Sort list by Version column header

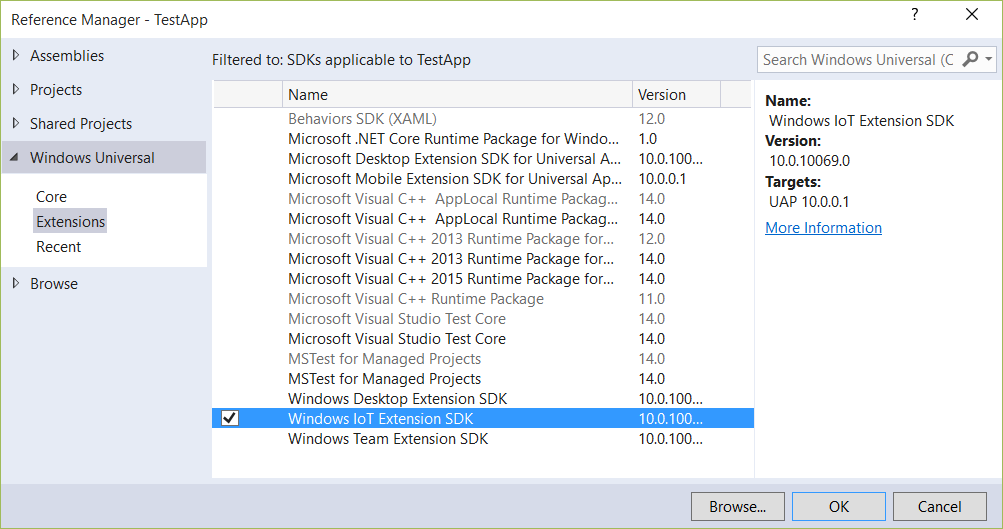pyautogui.click(x=675, y=95)
